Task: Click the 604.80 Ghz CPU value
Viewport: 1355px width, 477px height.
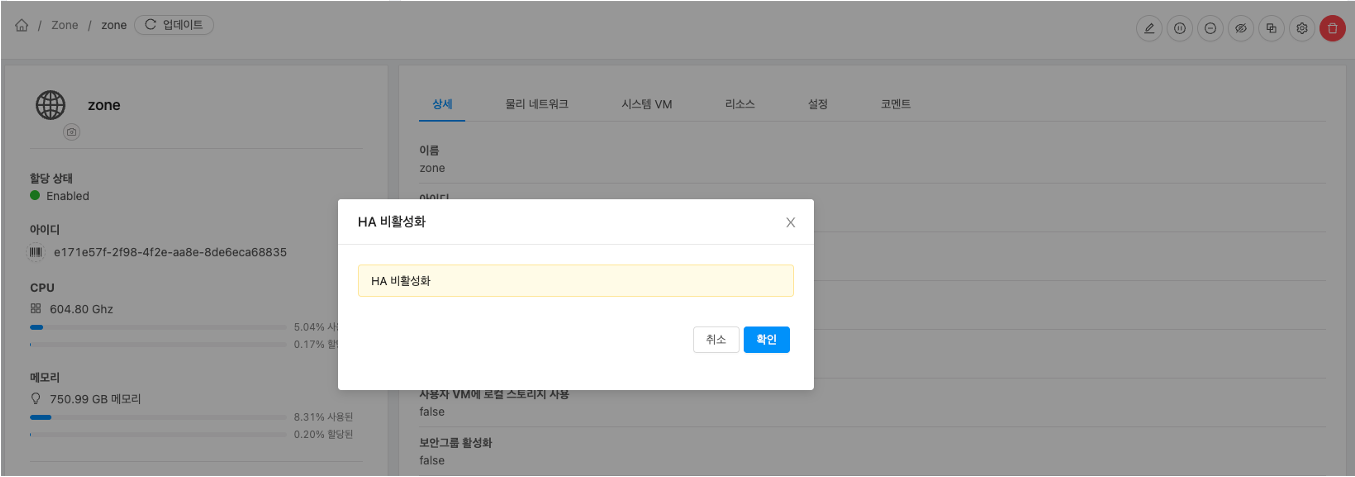Action: click(x=81, y=309)
